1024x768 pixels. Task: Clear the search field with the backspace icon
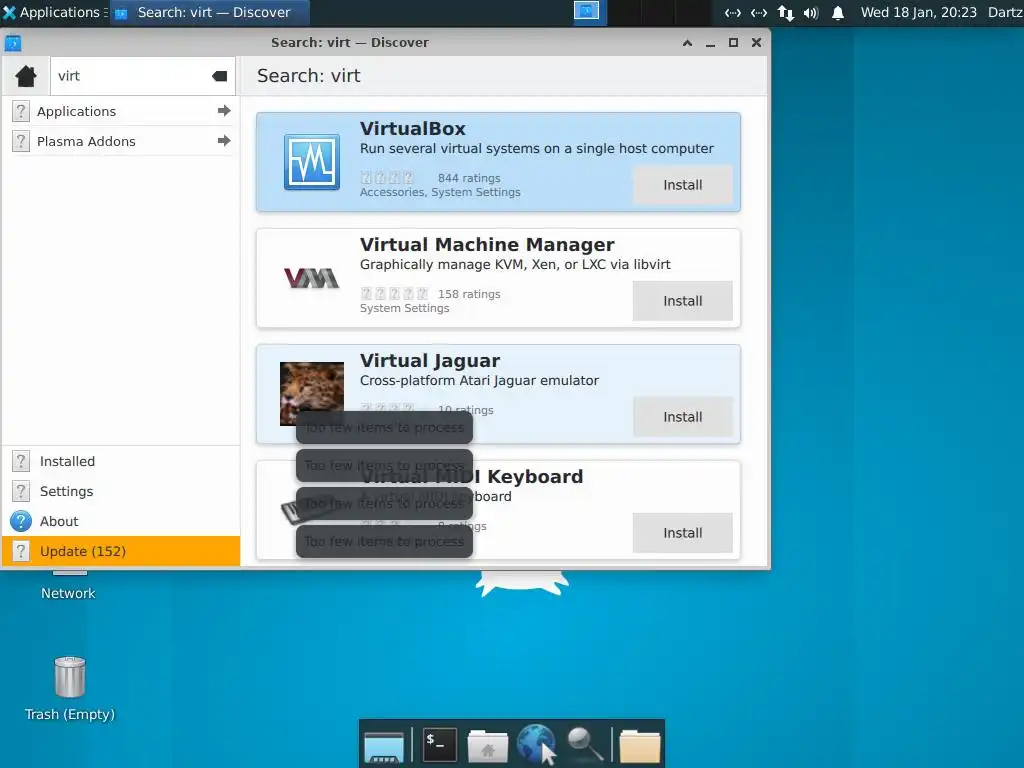tap(219, 76)
